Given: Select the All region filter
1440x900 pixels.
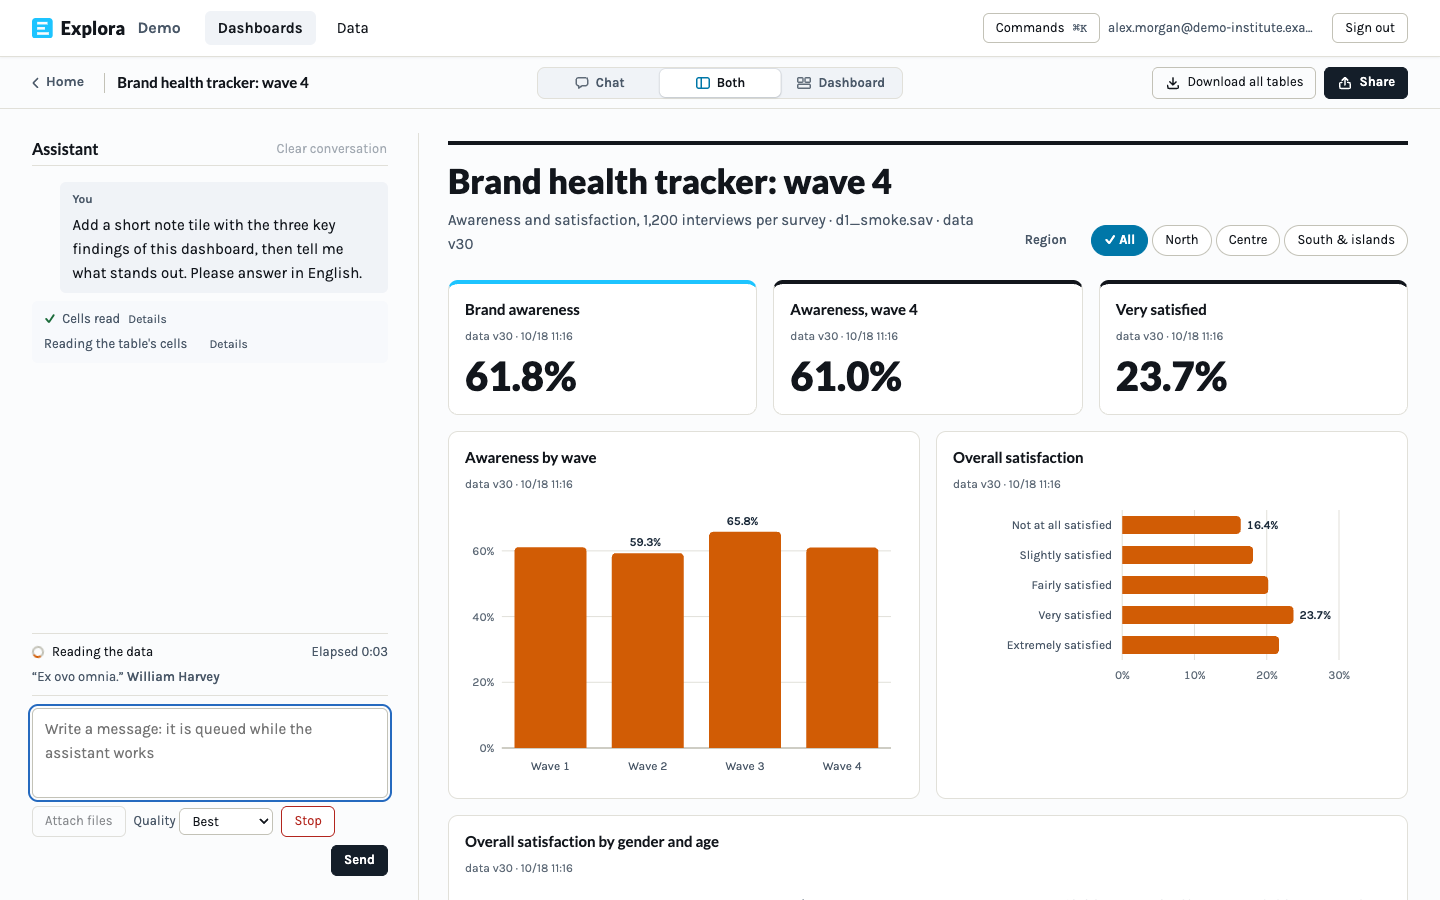Looking at the screenshot, I should (x=1119, y=240).
